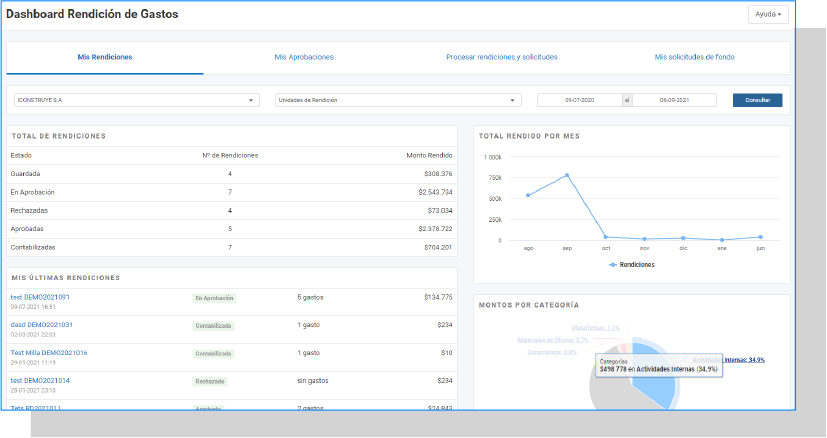Click the Dashboard Rendición de Gastos title
Image resolution: width=827 pixels, height=438 pixels.
click(92, 14)
